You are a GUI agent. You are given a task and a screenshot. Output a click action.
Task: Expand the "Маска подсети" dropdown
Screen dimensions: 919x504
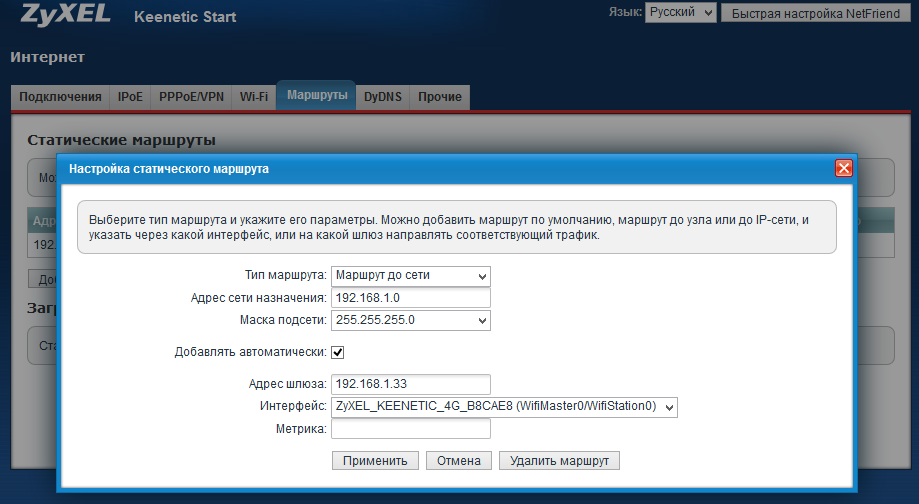[x=410, y=320]
